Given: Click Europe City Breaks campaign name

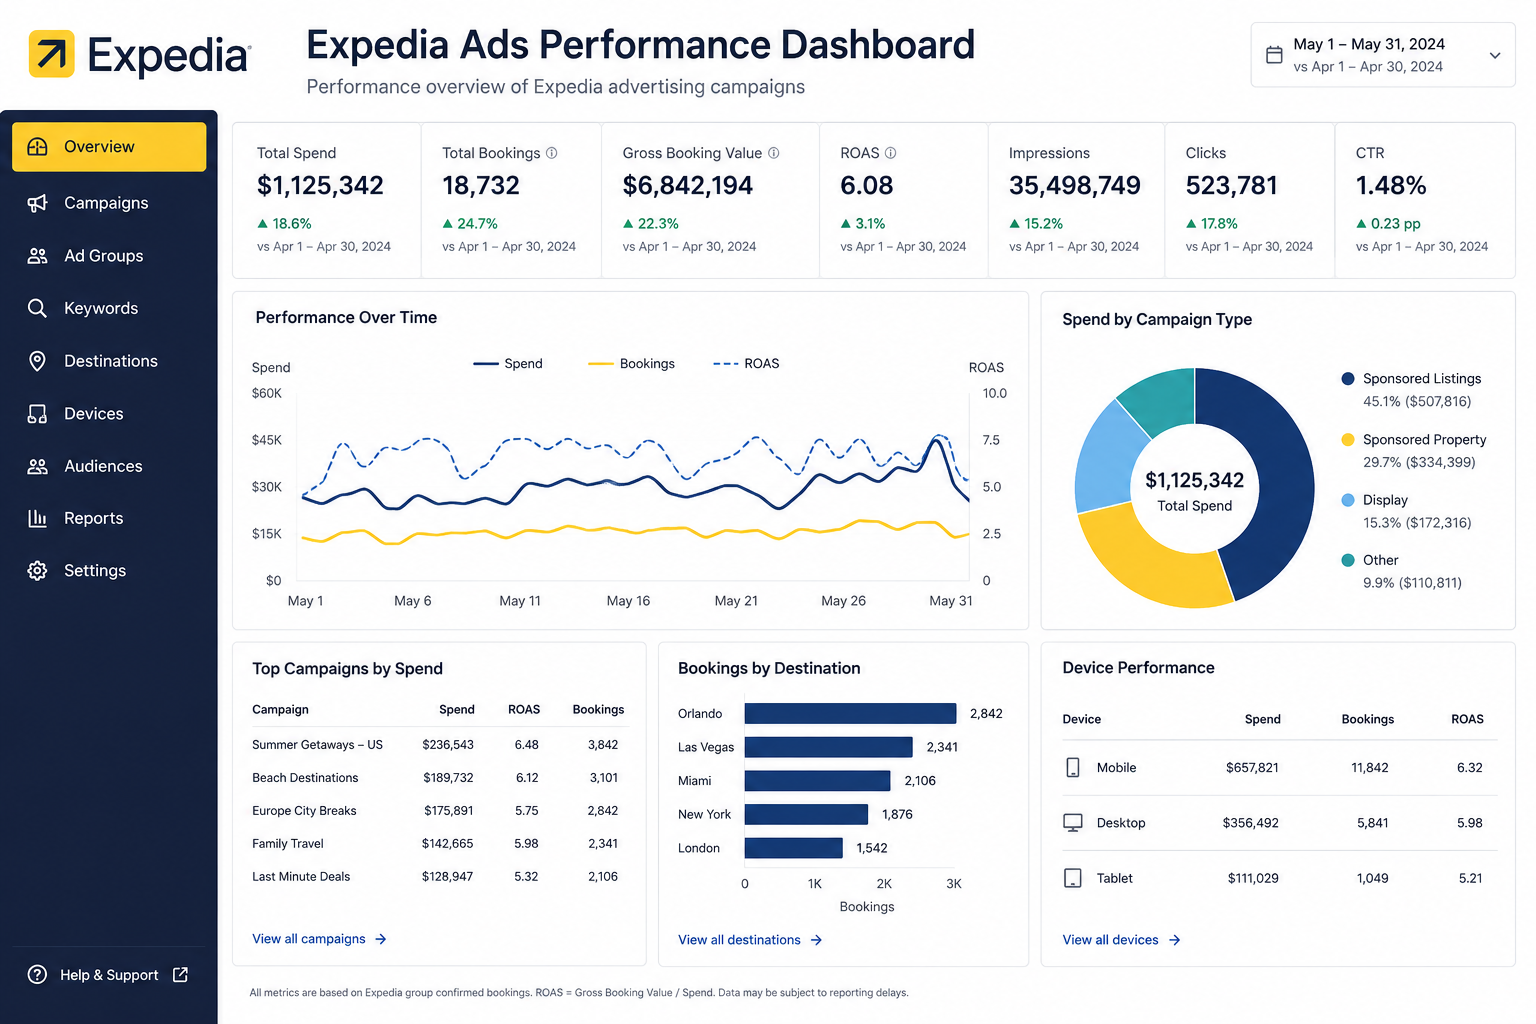Looking at the screenshot, I should coord(304,811).
